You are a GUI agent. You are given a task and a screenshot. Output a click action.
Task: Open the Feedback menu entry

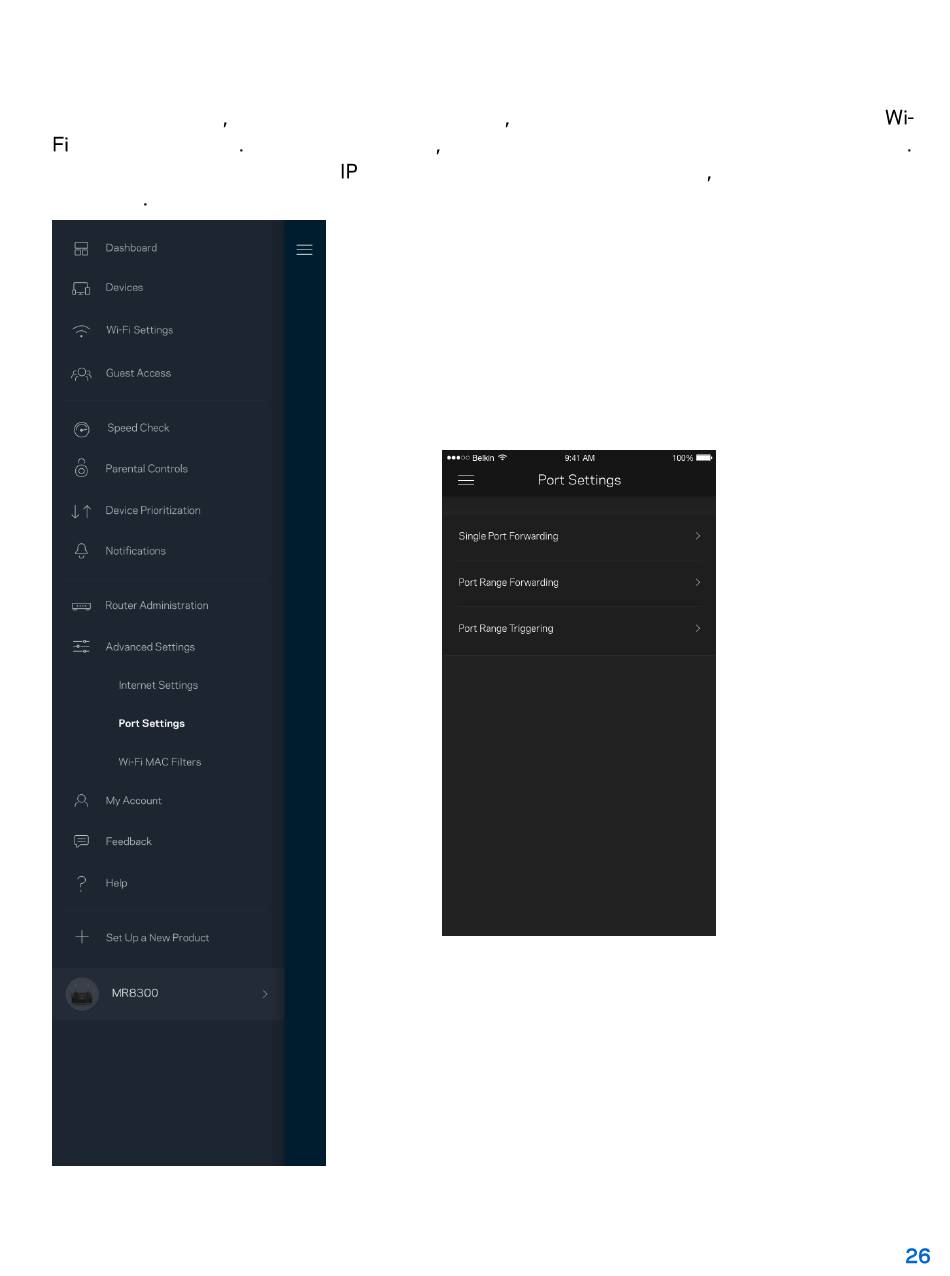pyautogui.click(x=128, y=842)
